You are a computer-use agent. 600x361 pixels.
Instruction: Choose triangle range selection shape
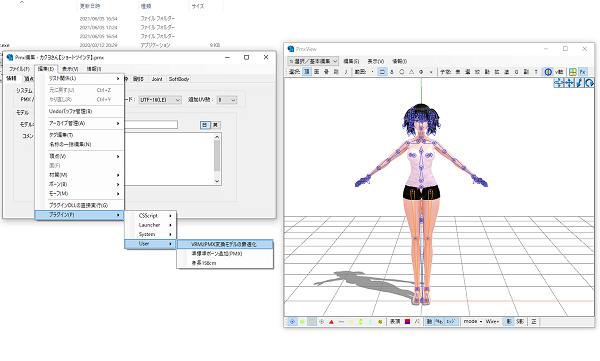point(411,72)
